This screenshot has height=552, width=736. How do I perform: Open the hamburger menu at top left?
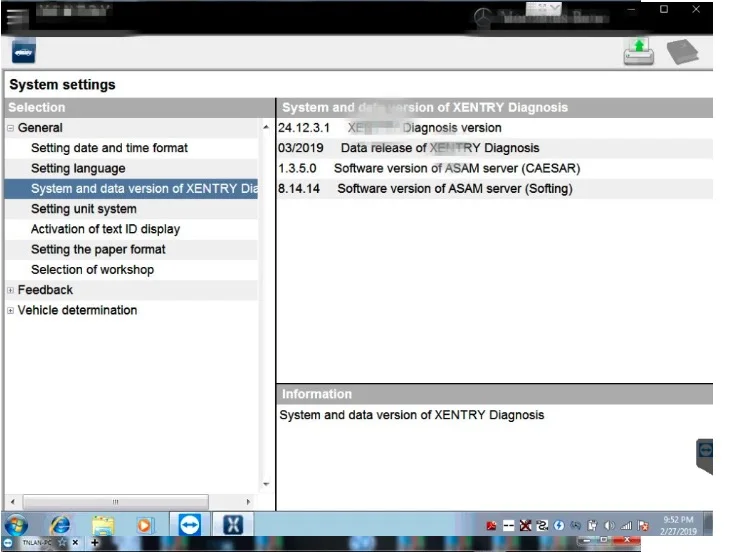17,18
